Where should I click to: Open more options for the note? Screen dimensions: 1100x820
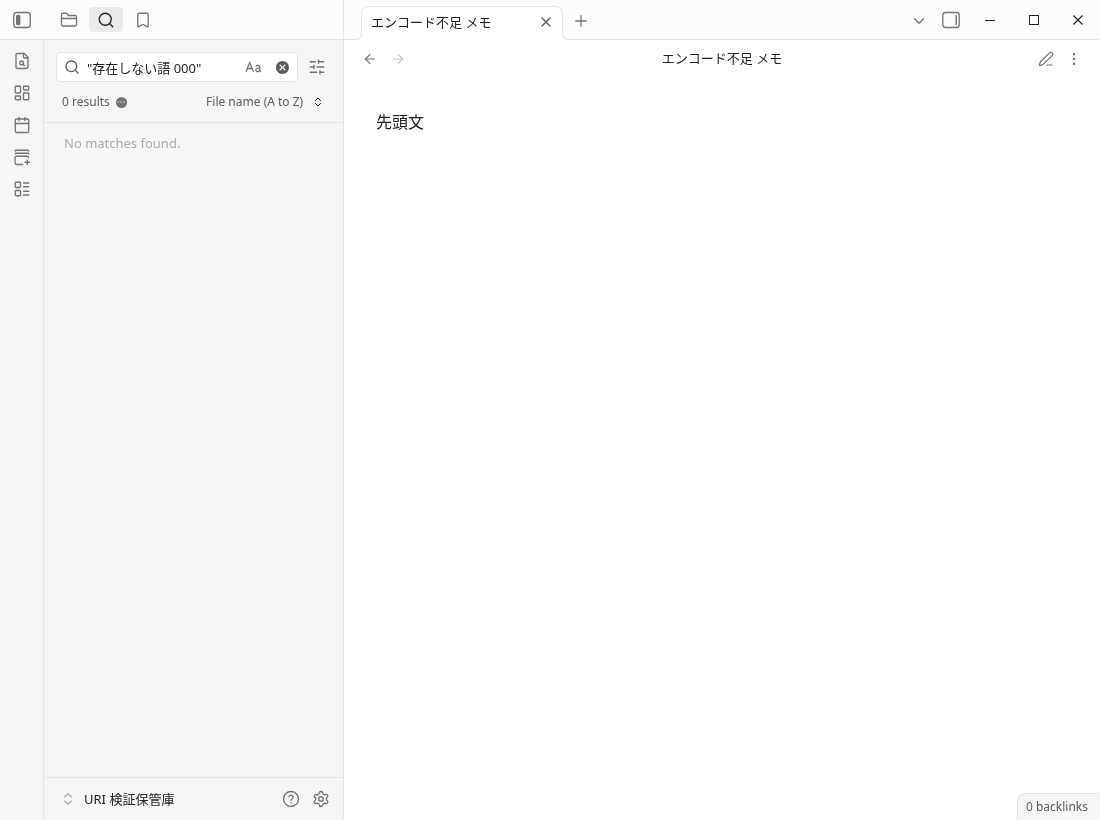pyautogui.click(x=1074, y=59)
